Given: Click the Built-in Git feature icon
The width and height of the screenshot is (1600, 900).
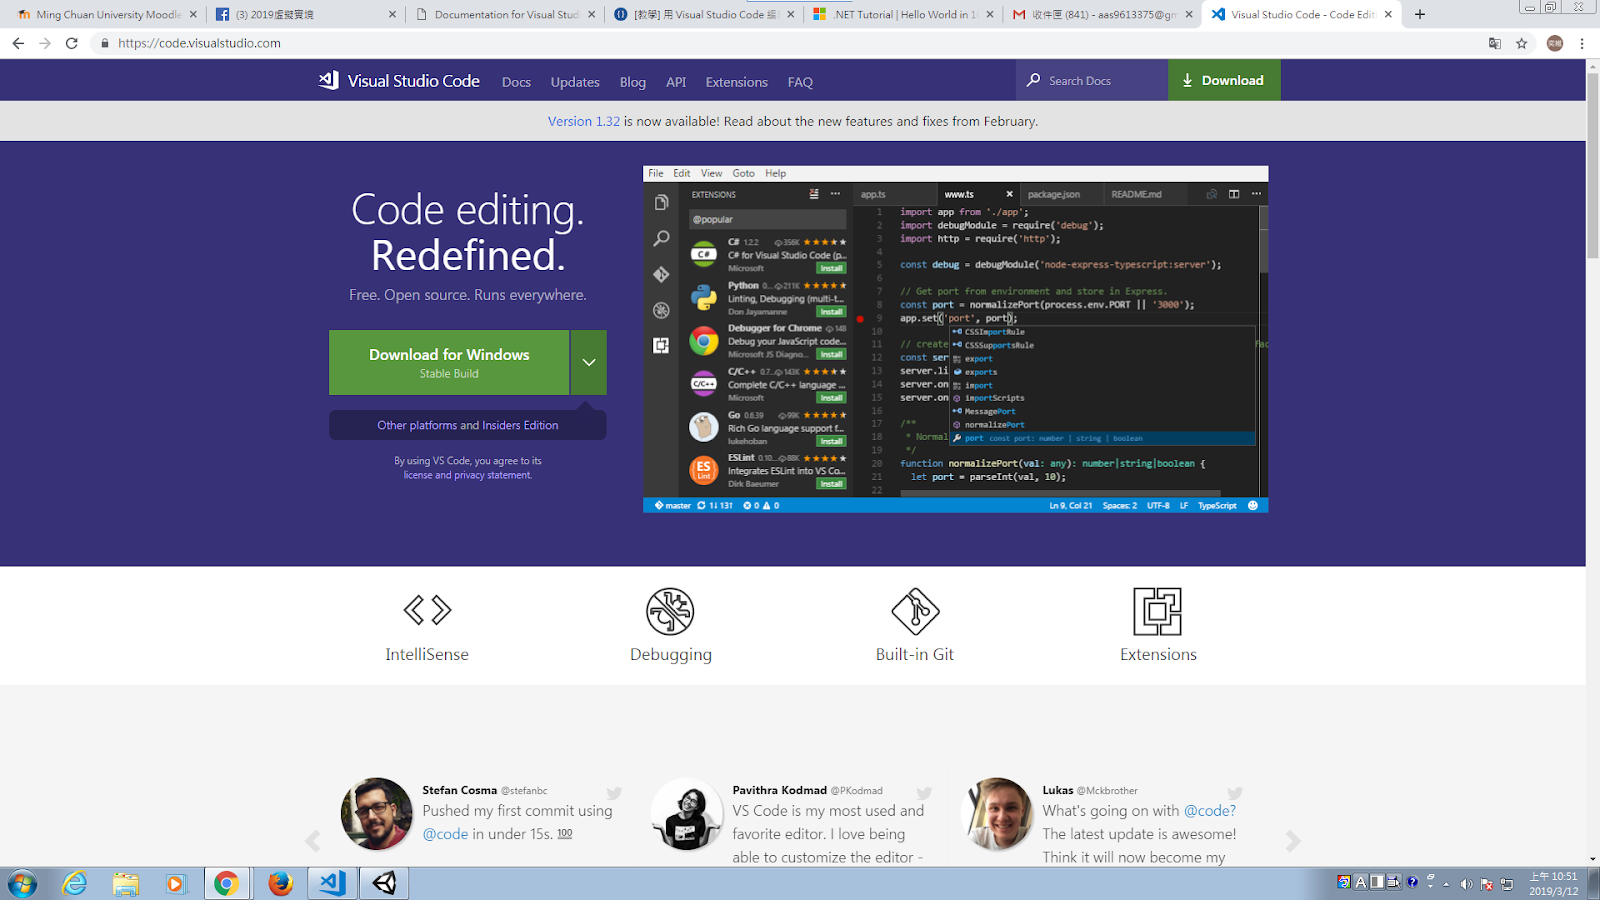Looking at the screenshot, I should click(915, 611).
